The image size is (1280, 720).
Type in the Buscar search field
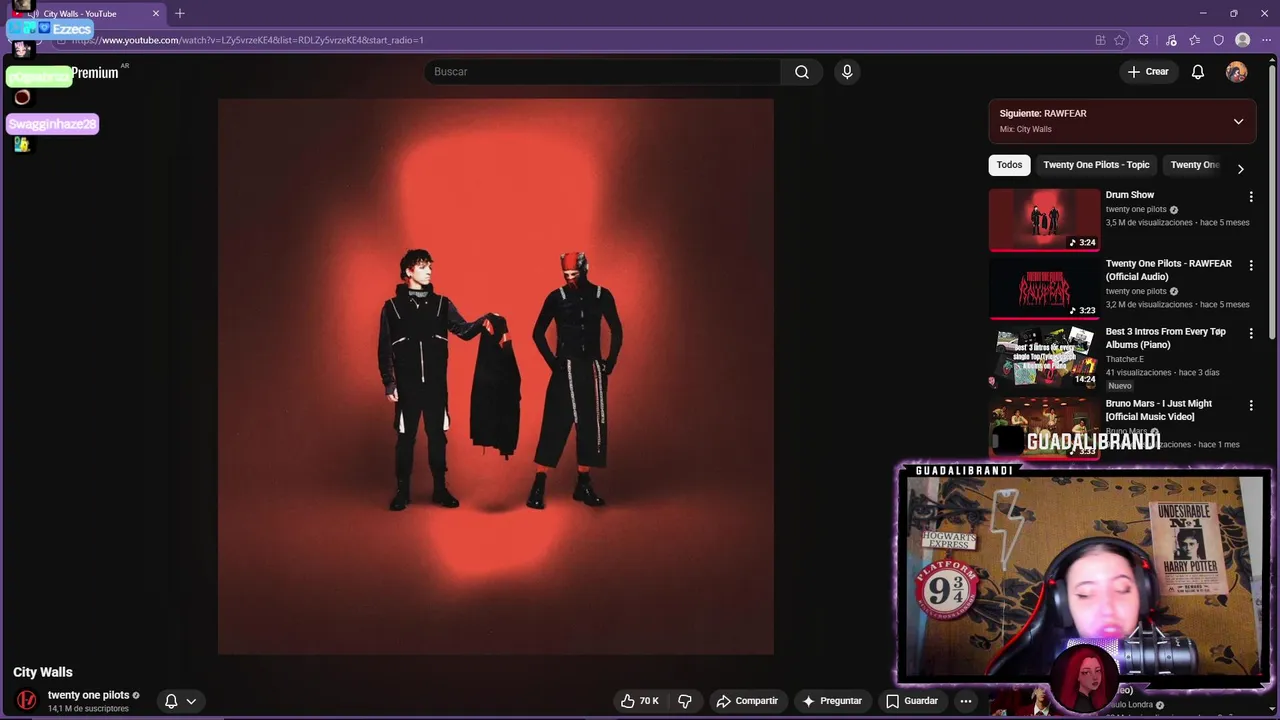(x=602, y=72)
